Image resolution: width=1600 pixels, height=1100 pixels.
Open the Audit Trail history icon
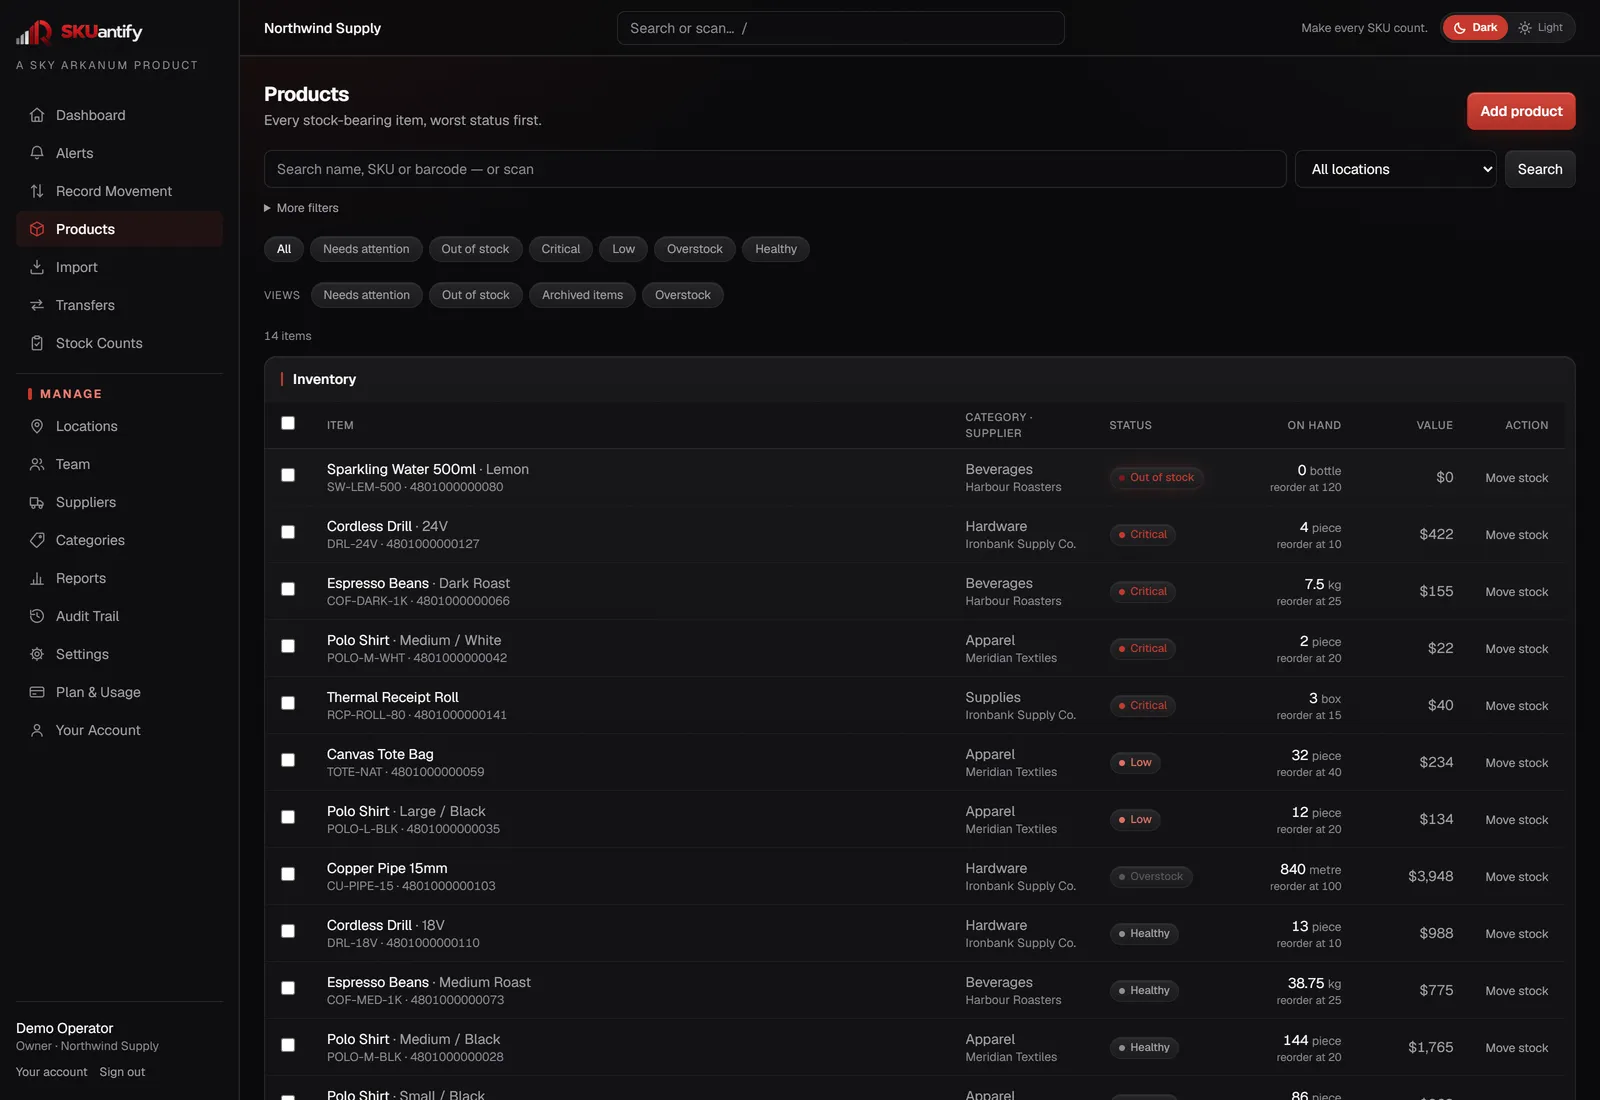pos(37,616)
